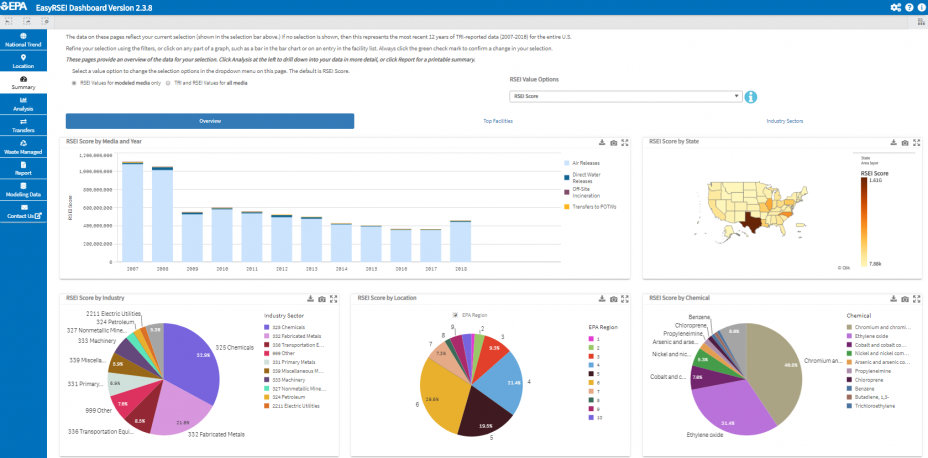Take snapshot of RSEI Score by State
The height and width of the screenshot is (458, 928).
905,143
